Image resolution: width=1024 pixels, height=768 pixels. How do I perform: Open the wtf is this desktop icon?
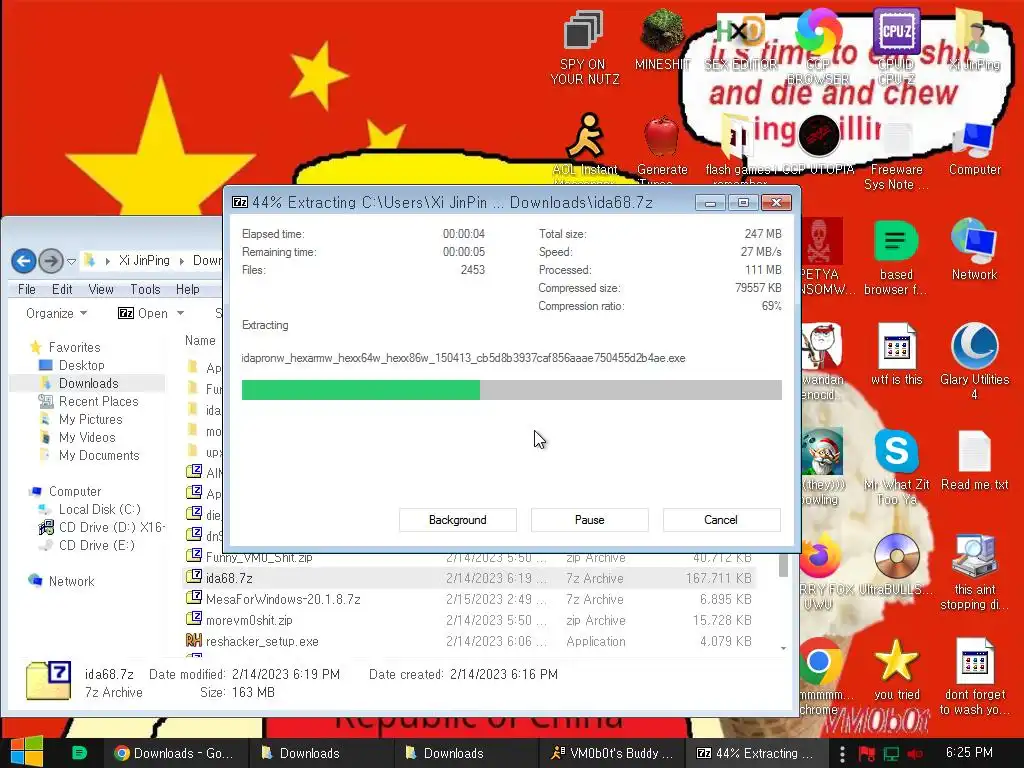[x=896, y=355]
